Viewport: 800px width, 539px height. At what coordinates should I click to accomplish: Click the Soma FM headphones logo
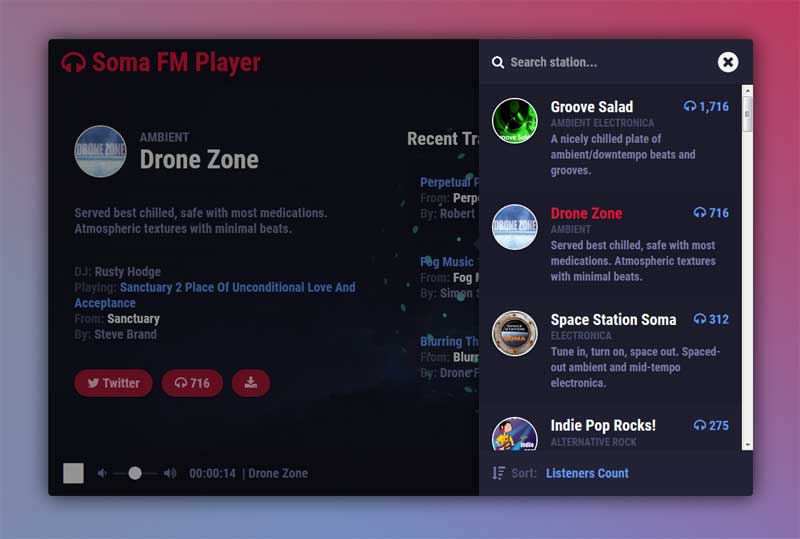[x=73, y=63]
